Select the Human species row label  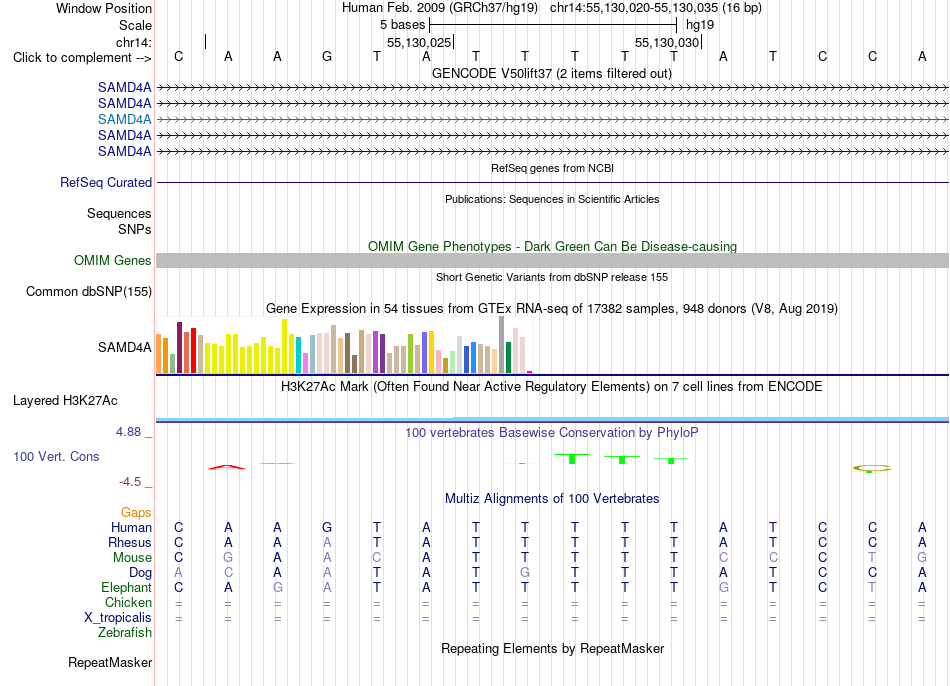(x=131, y=527)
